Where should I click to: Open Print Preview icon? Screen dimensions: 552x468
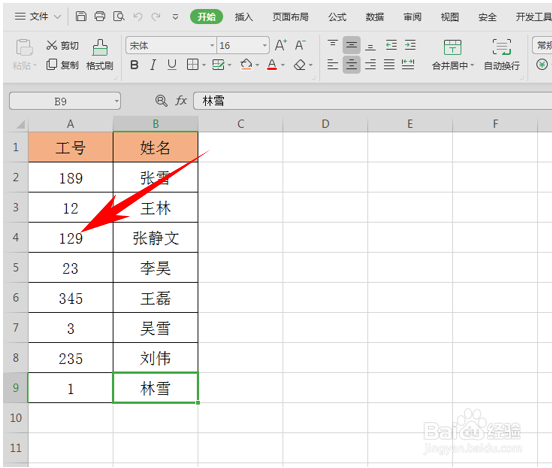click(119, 16)
